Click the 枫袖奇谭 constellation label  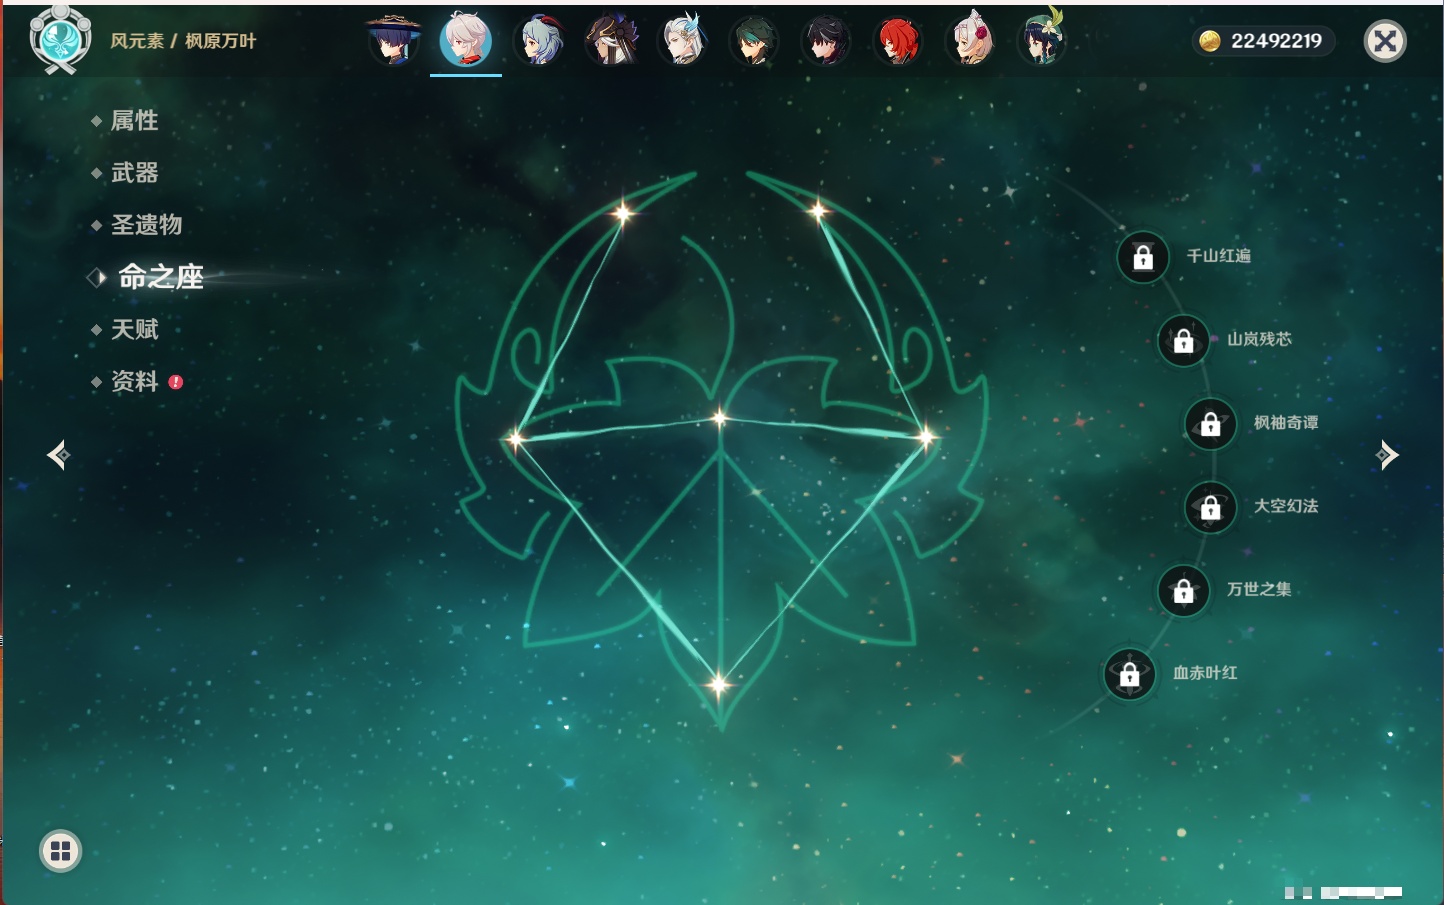tap(1286, 423)
